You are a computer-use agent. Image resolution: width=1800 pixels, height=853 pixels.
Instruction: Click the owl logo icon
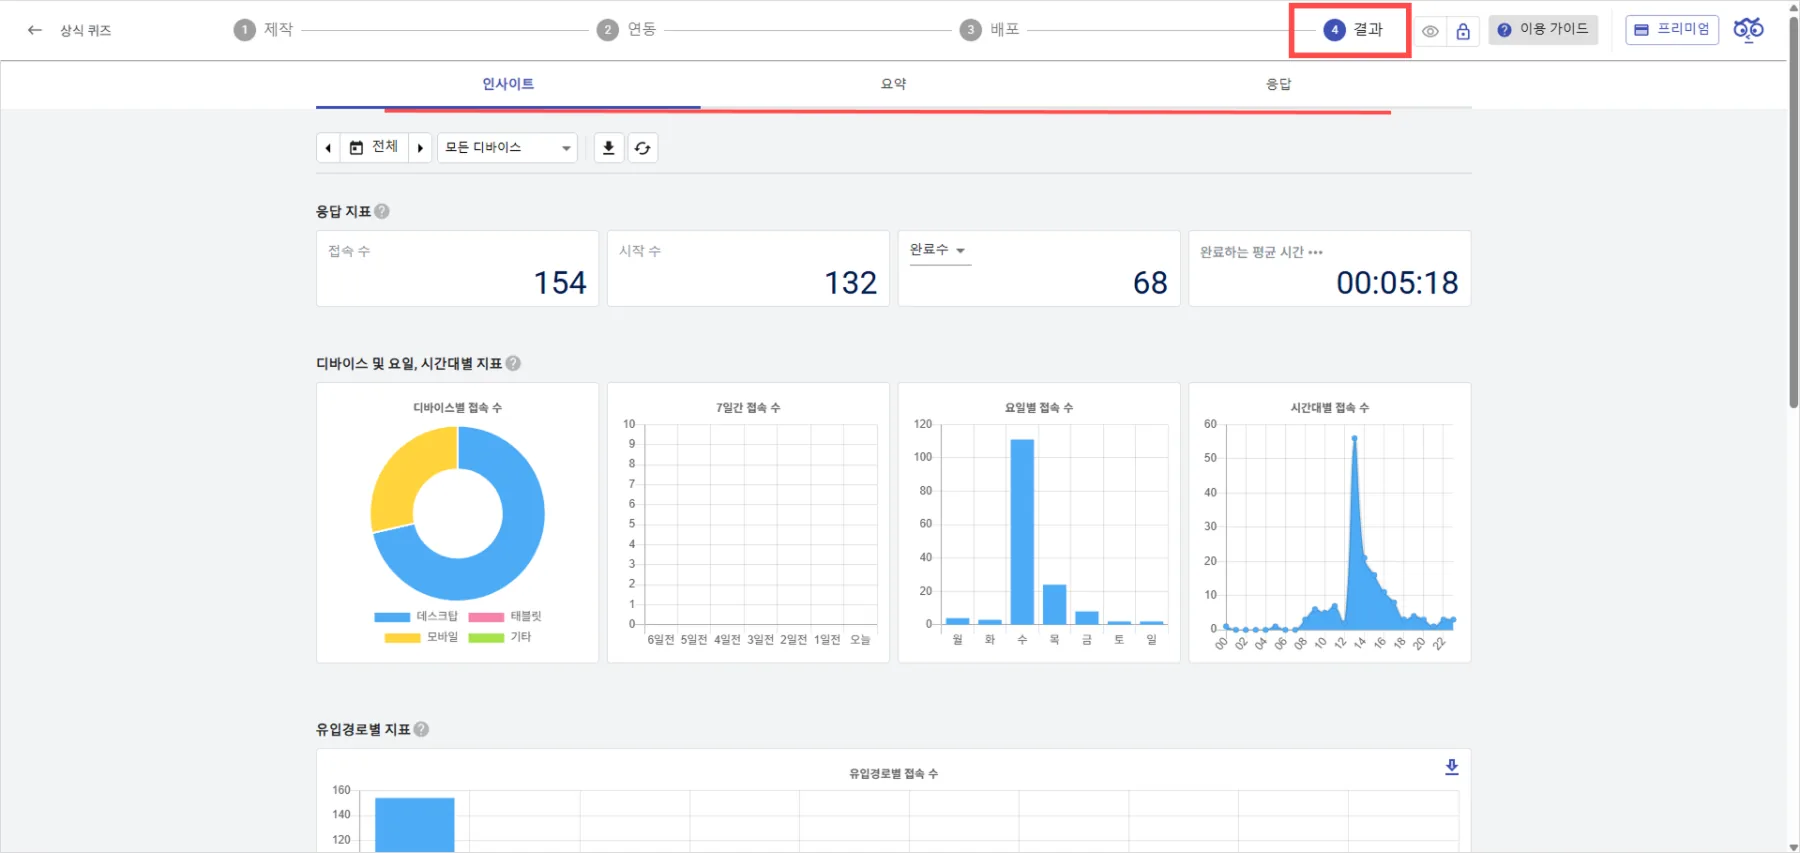pyautogui.click(x=1749, y=30)
